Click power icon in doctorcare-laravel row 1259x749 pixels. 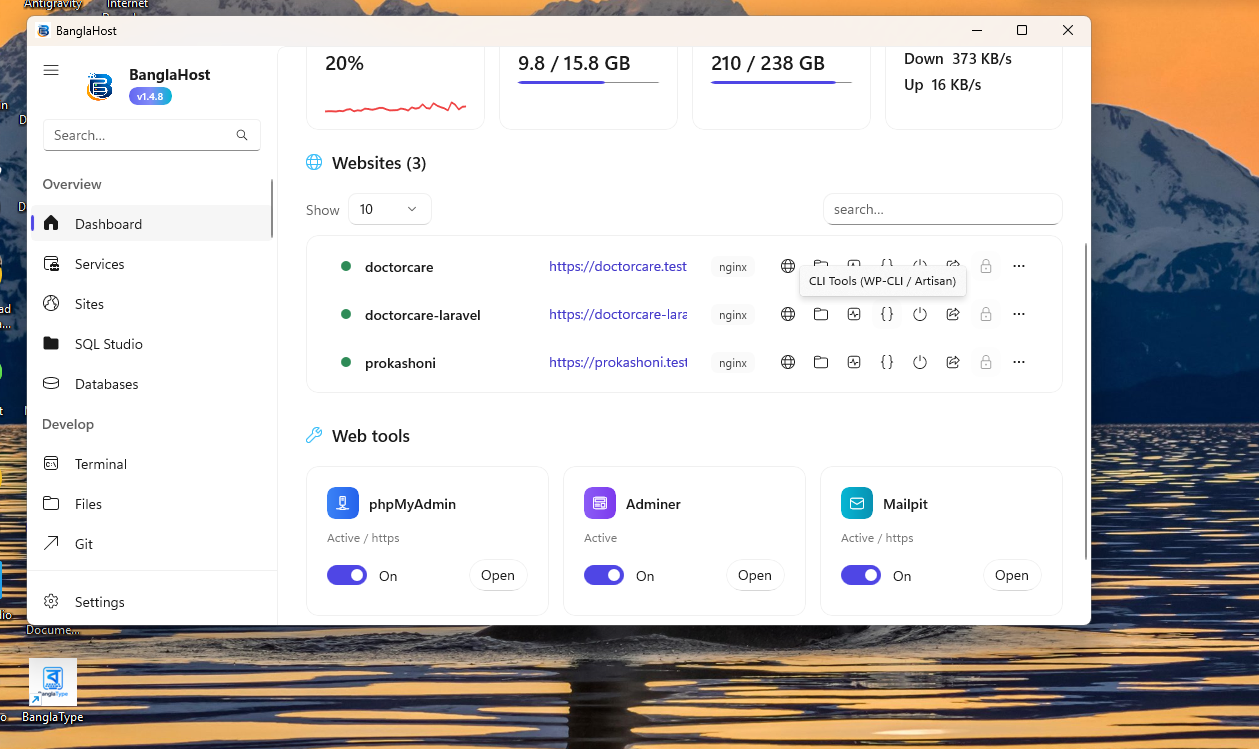coord(920,314)
